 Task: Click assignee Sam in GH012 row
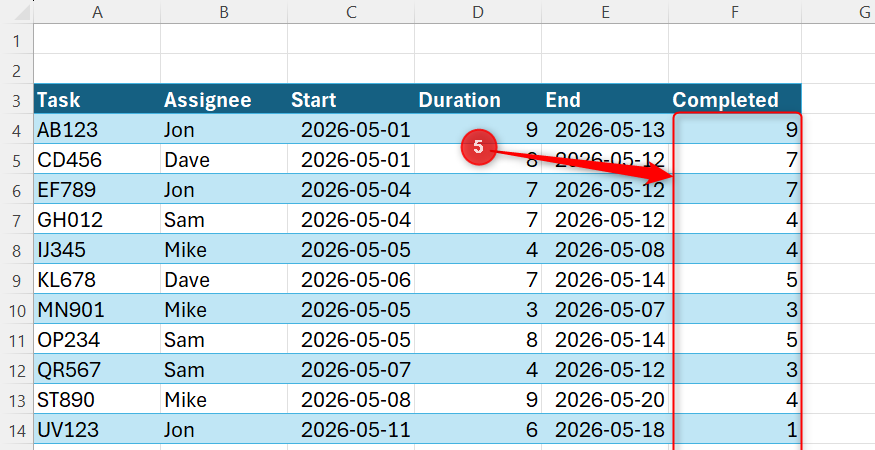point(224,219)
